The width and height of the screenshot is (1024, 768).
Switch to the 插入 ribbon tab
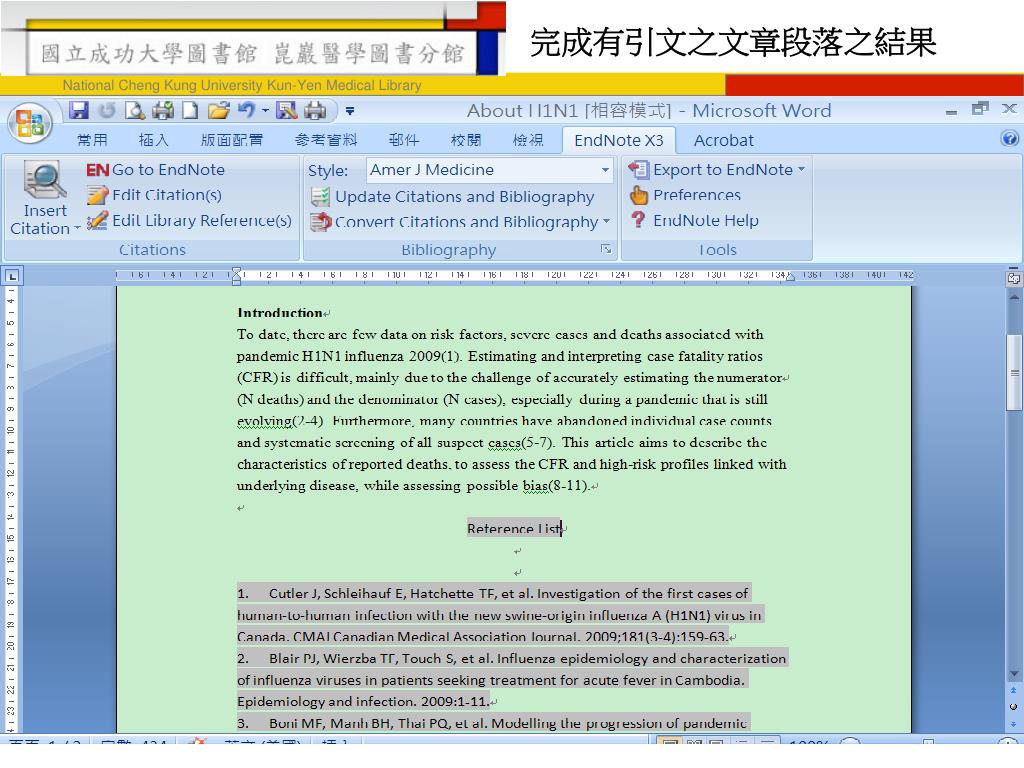coord(153,140)
